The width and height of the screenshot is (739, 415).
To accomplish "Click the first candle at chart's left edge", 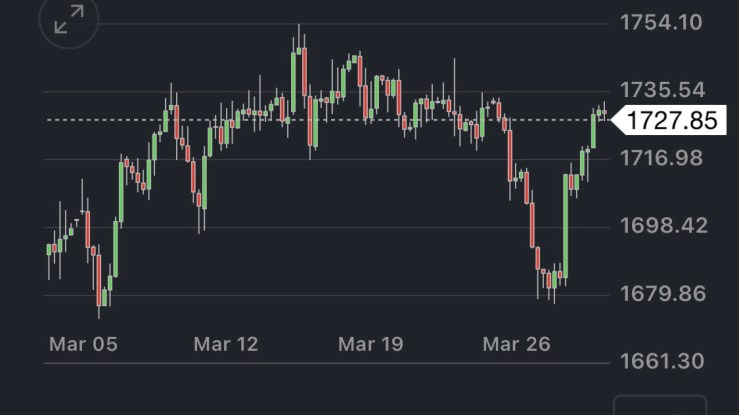I will tap(49, 249).
